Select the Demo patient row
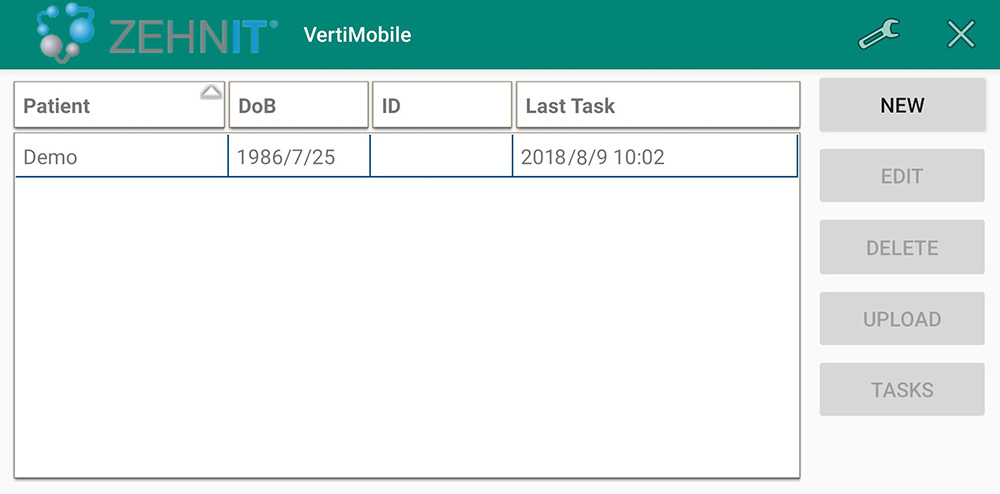The height and width of the screenshot is (494, 1000). [x=120, y=157]
